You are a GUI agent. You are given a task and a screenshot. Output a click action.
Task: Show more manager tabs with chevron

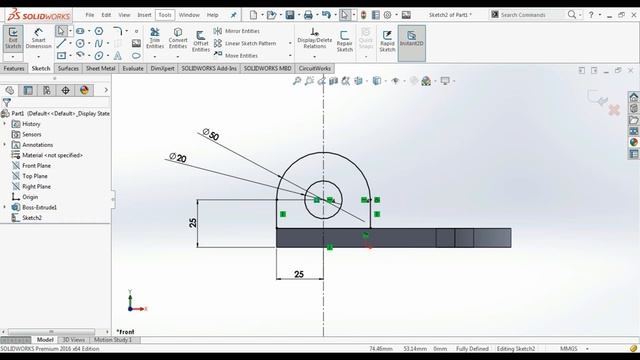tap(106, 90)
